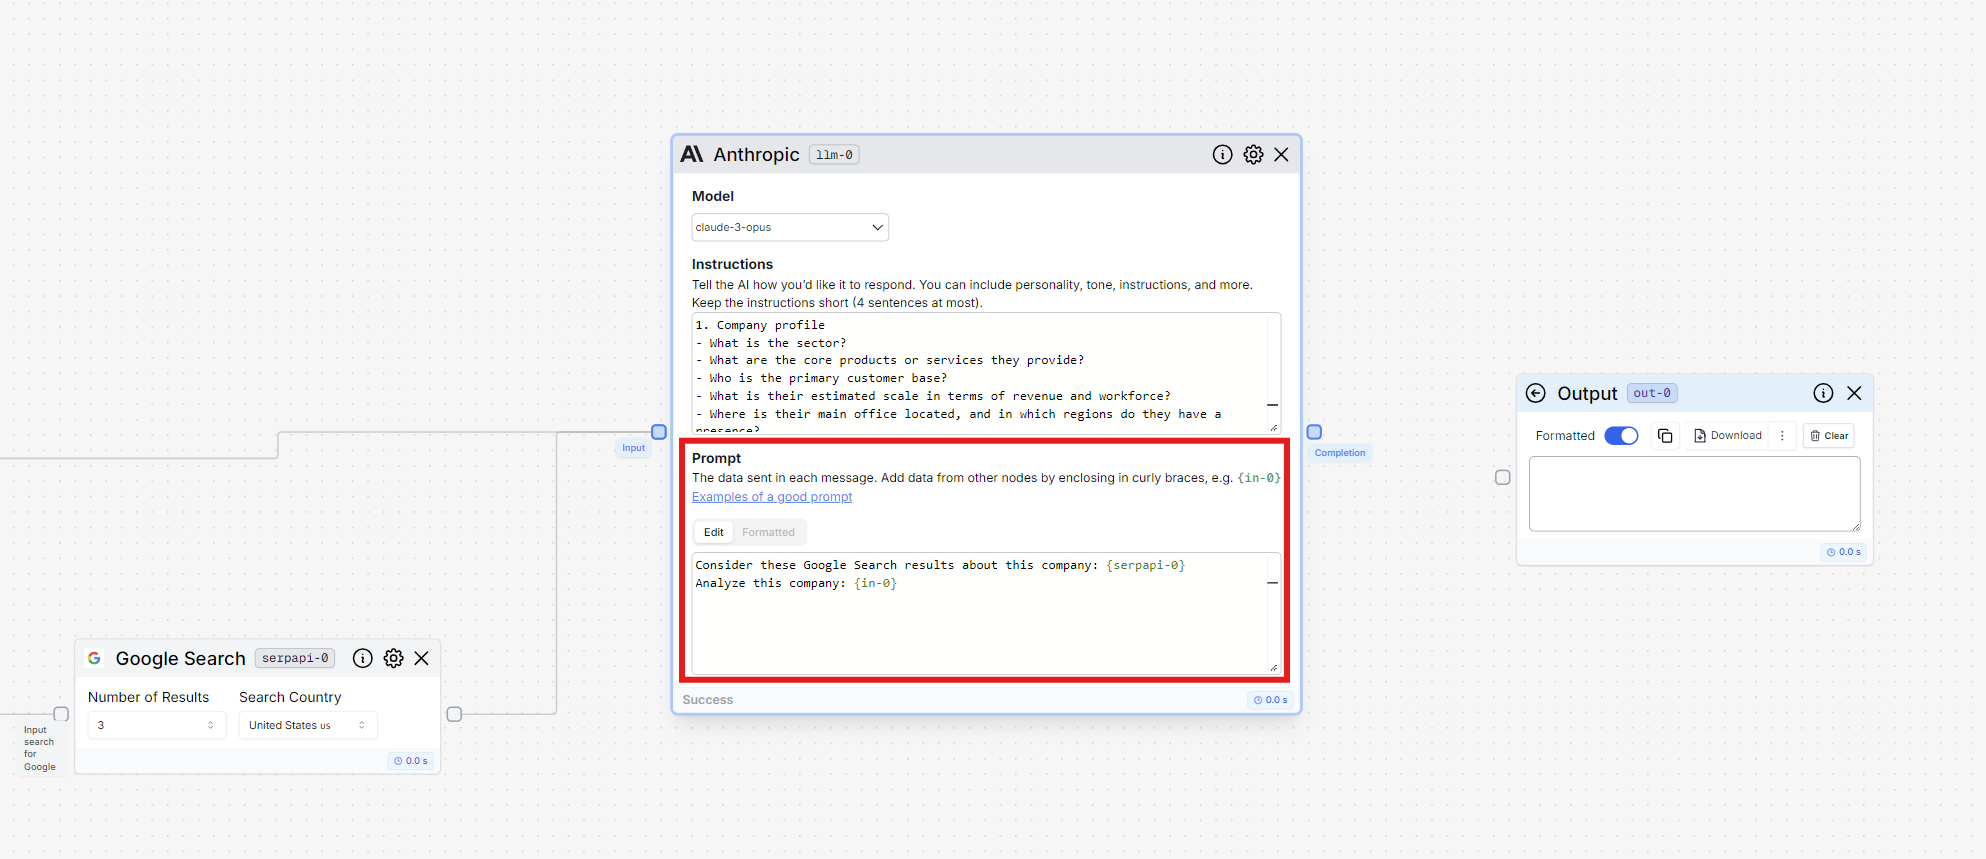1986x859 pixels.
Task: Open the claude-3-opus model dropdown
Action: coord(790,227)
